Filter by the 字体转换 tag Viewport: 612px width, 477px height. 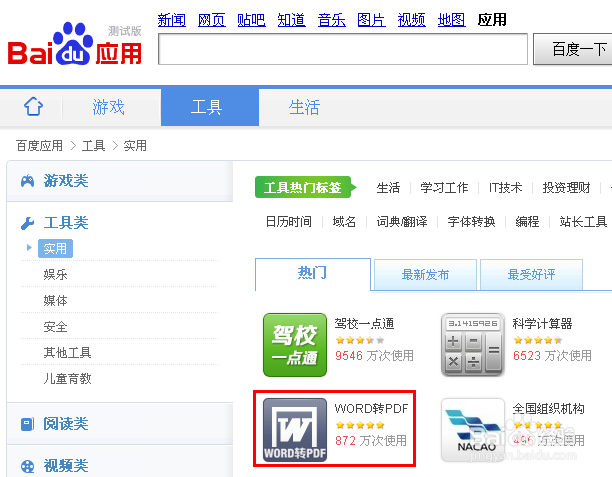click(471, 222)
